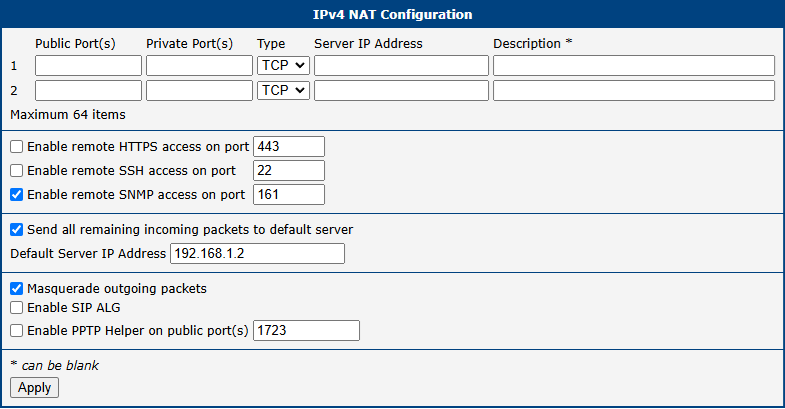Click row 2 Description field

click(634, 91)
